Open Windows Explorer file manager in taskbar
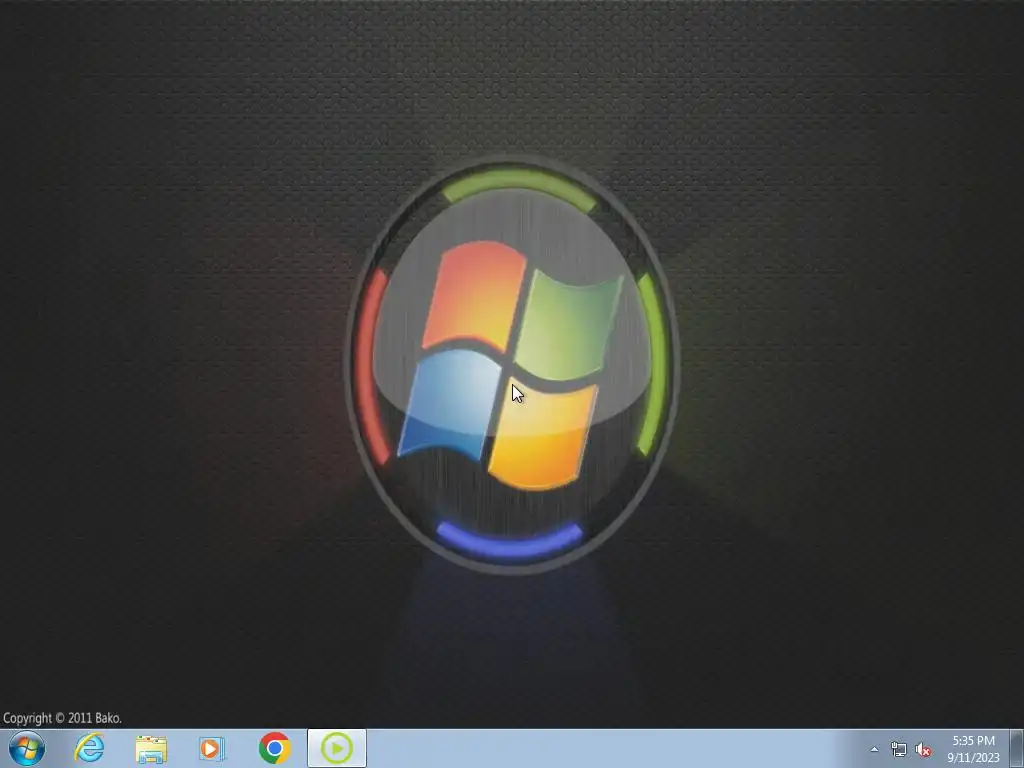Image resolution: width=1024 pixels, height=768 pixels. [x=151, y=748]
